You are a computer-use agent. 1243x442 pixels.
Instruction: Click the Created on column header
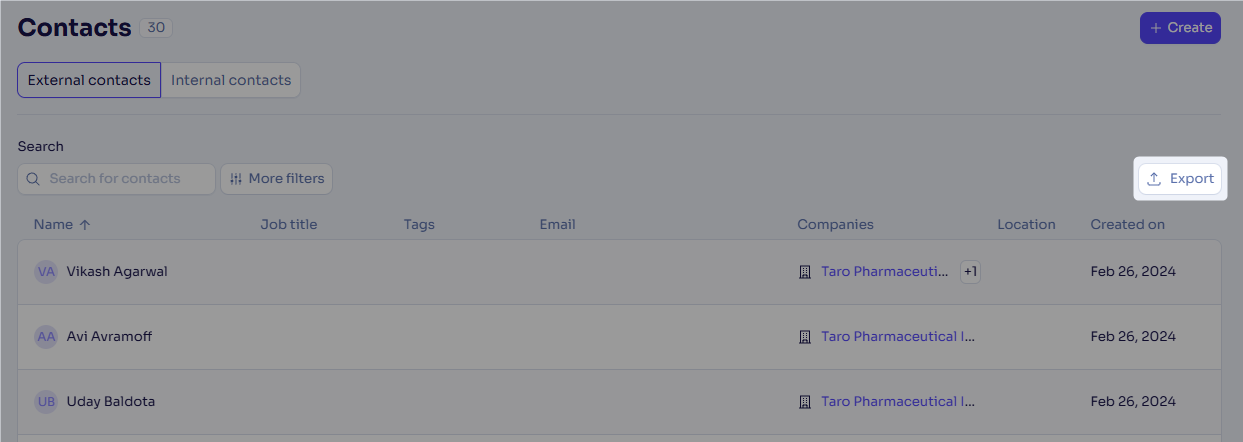1127,225
